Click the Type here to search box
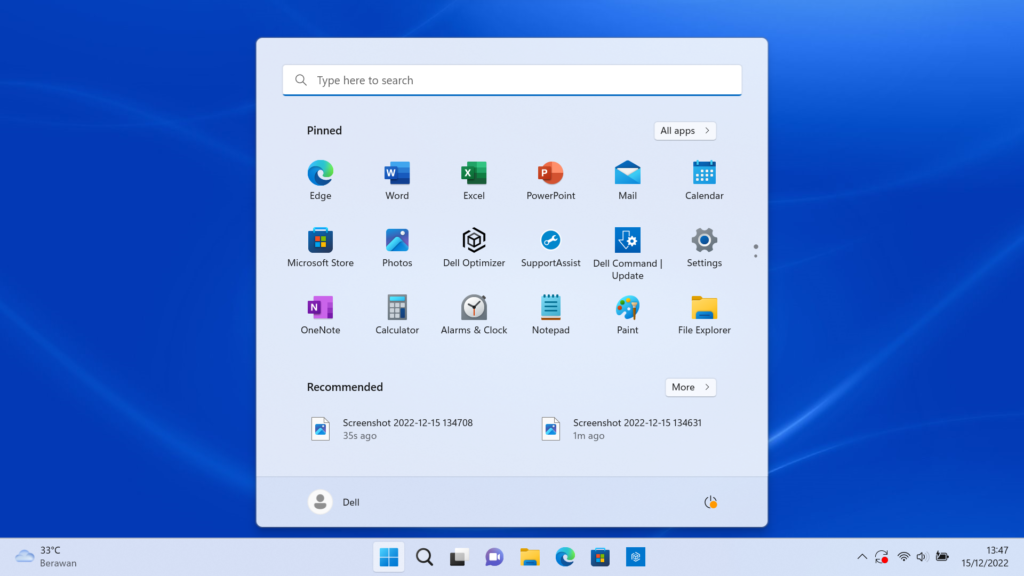1024x576 pixels. click(512, 80)
